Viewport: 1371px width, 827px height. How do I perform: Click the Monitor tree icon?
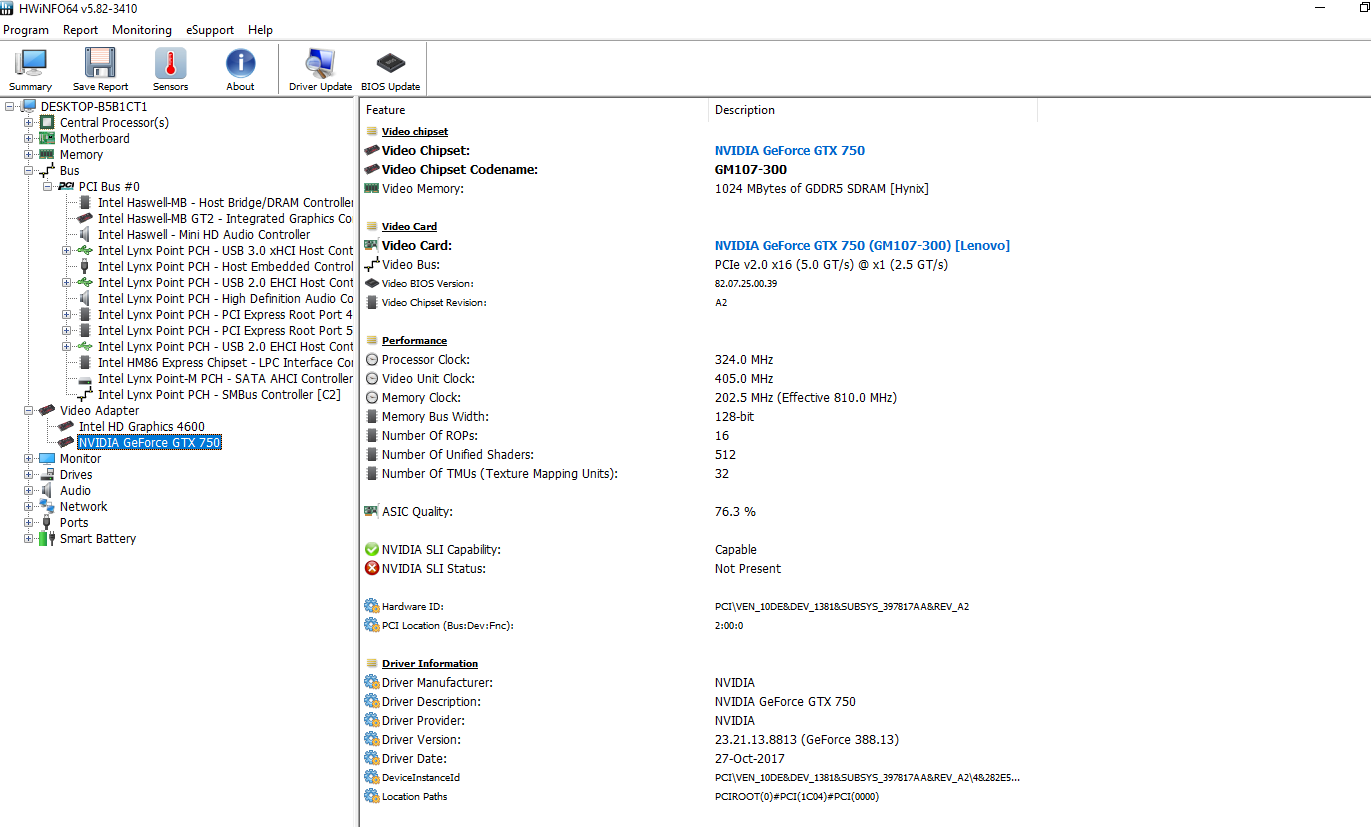coord(47,458)
